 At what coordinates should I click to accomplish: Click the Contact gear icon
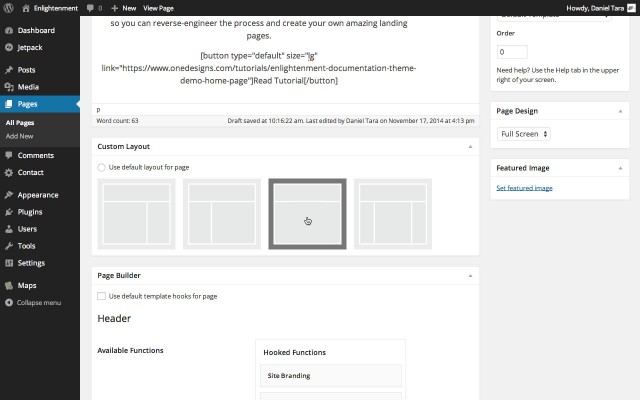click(x=9, y=172)
